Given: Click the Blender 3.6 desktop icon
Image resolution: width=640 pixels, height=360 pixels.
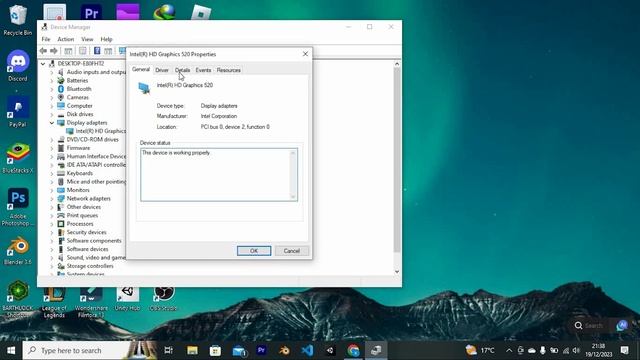Looking at the screenshot, I should click(x=18, y=251).
